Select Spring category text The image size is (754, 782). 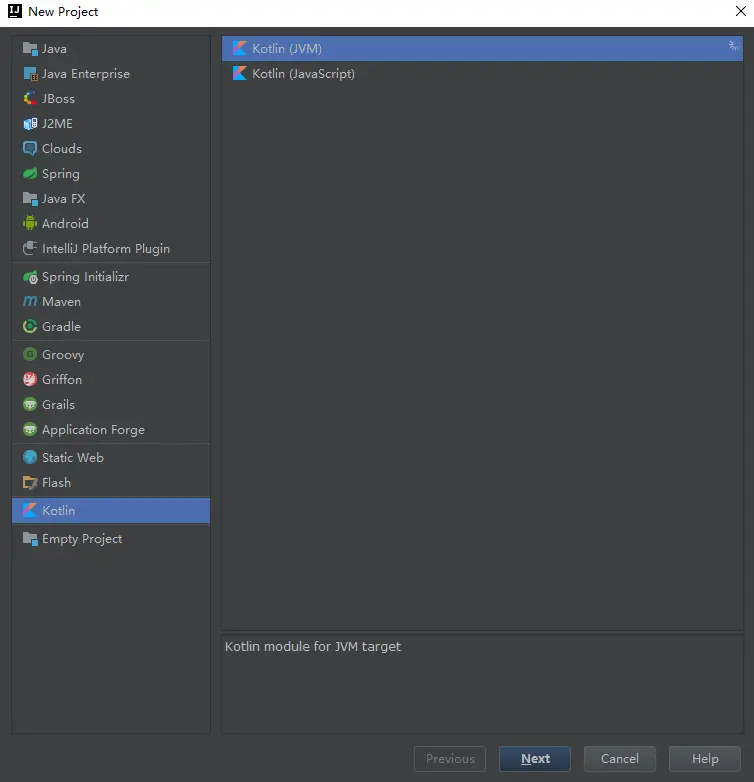tap(61, 174)
